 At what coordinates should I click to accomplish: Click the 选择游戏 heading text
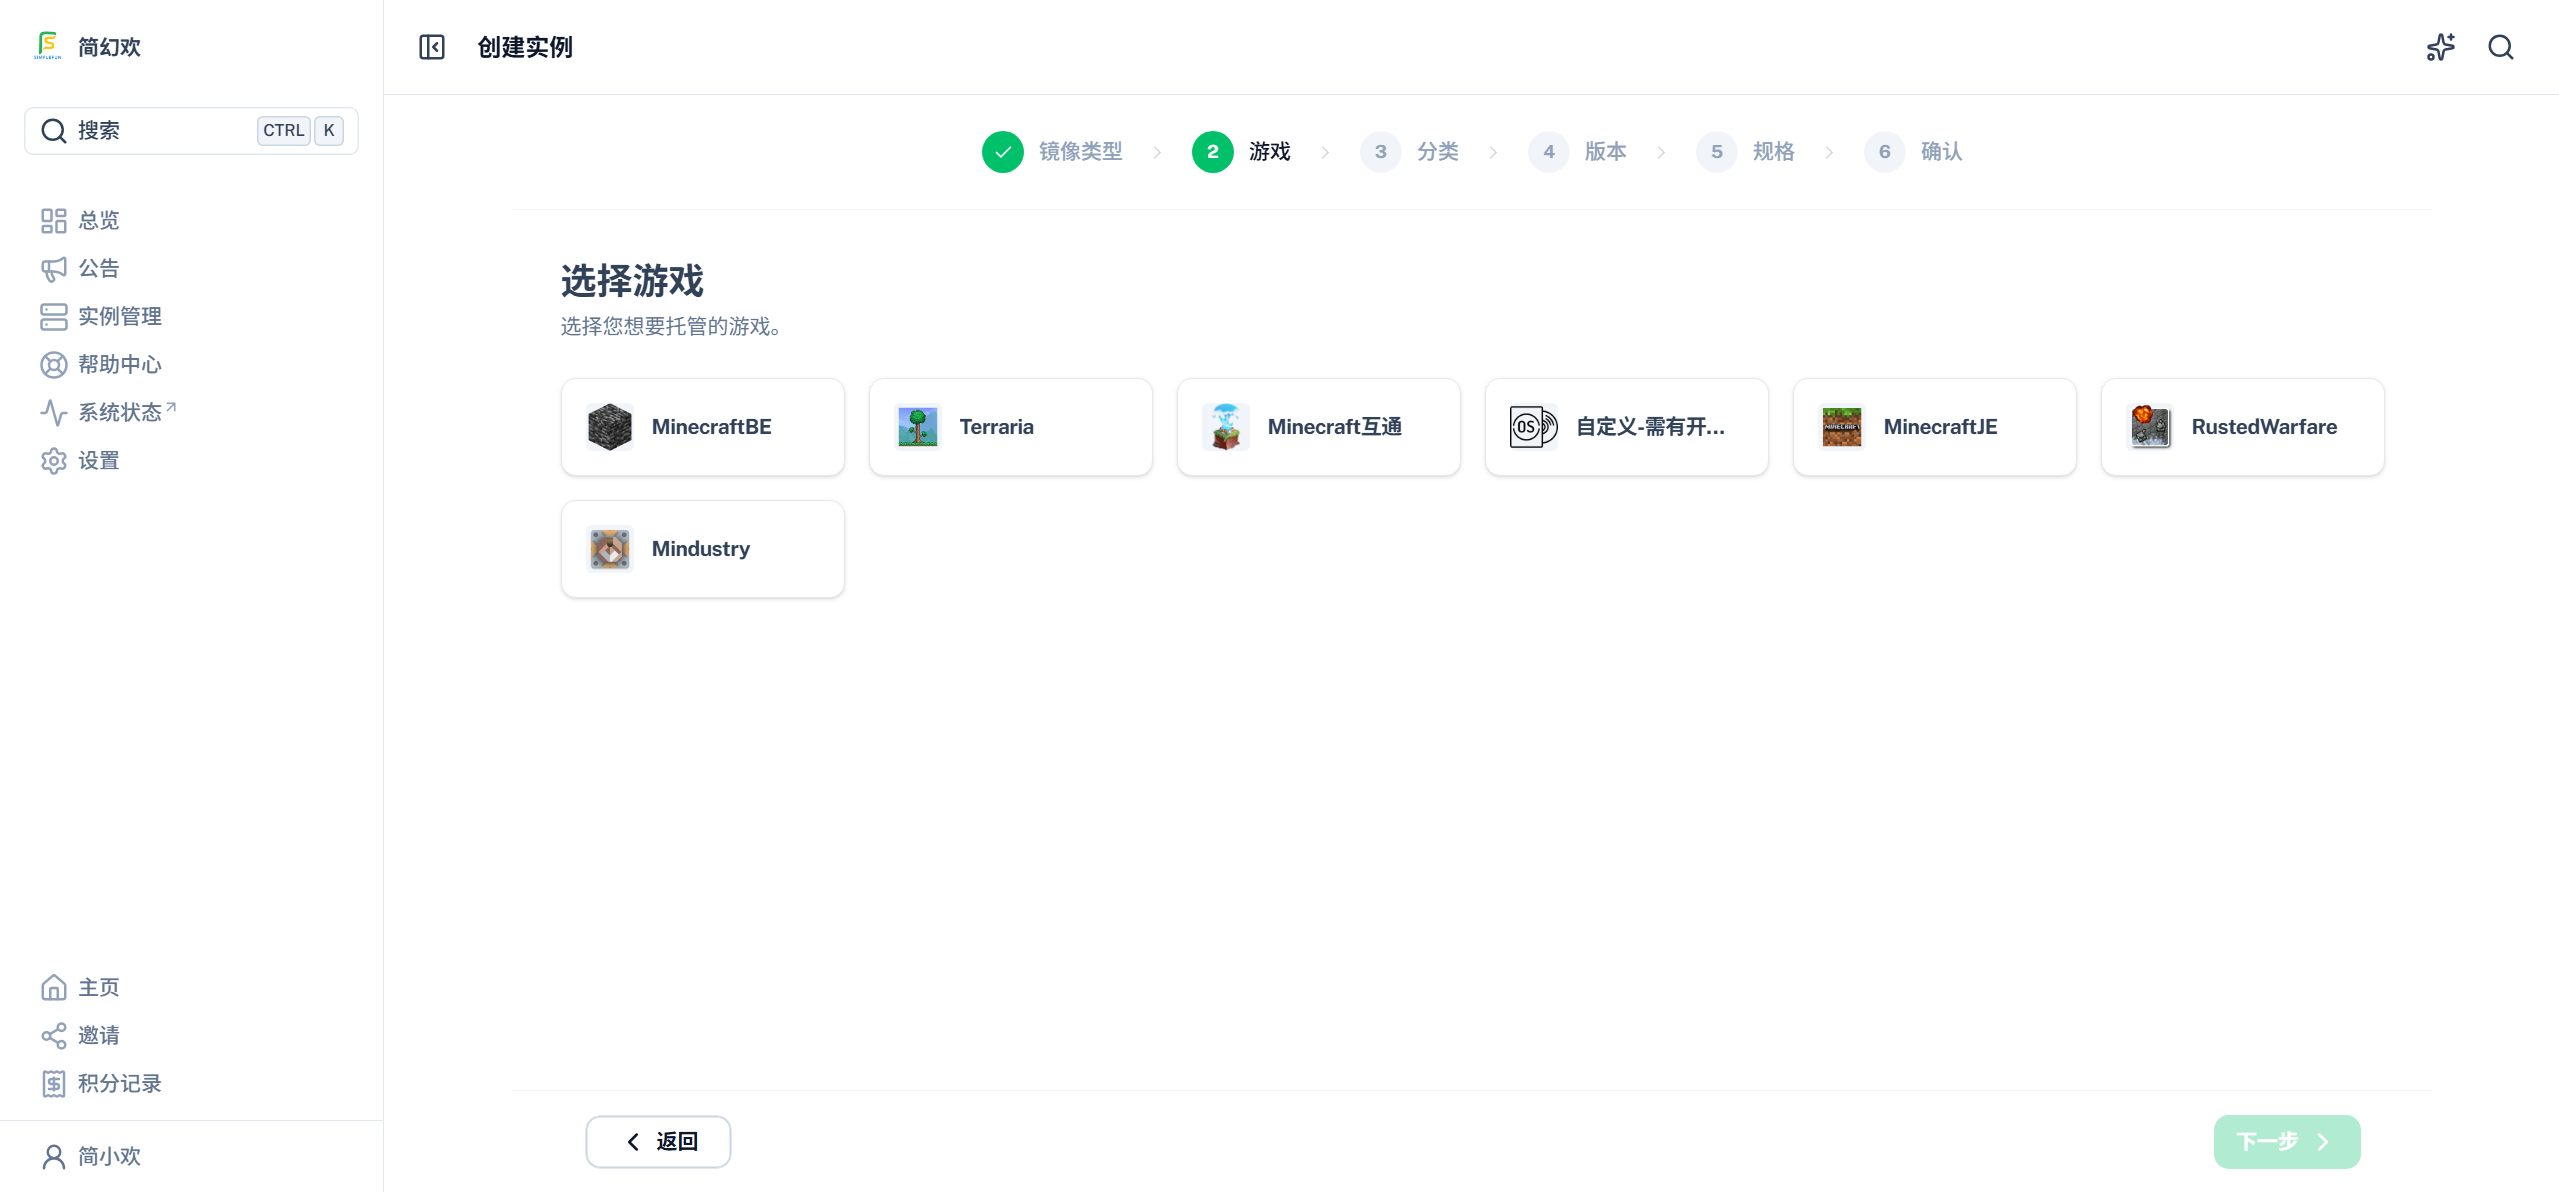pyautogui.click(x=632, y=281)
